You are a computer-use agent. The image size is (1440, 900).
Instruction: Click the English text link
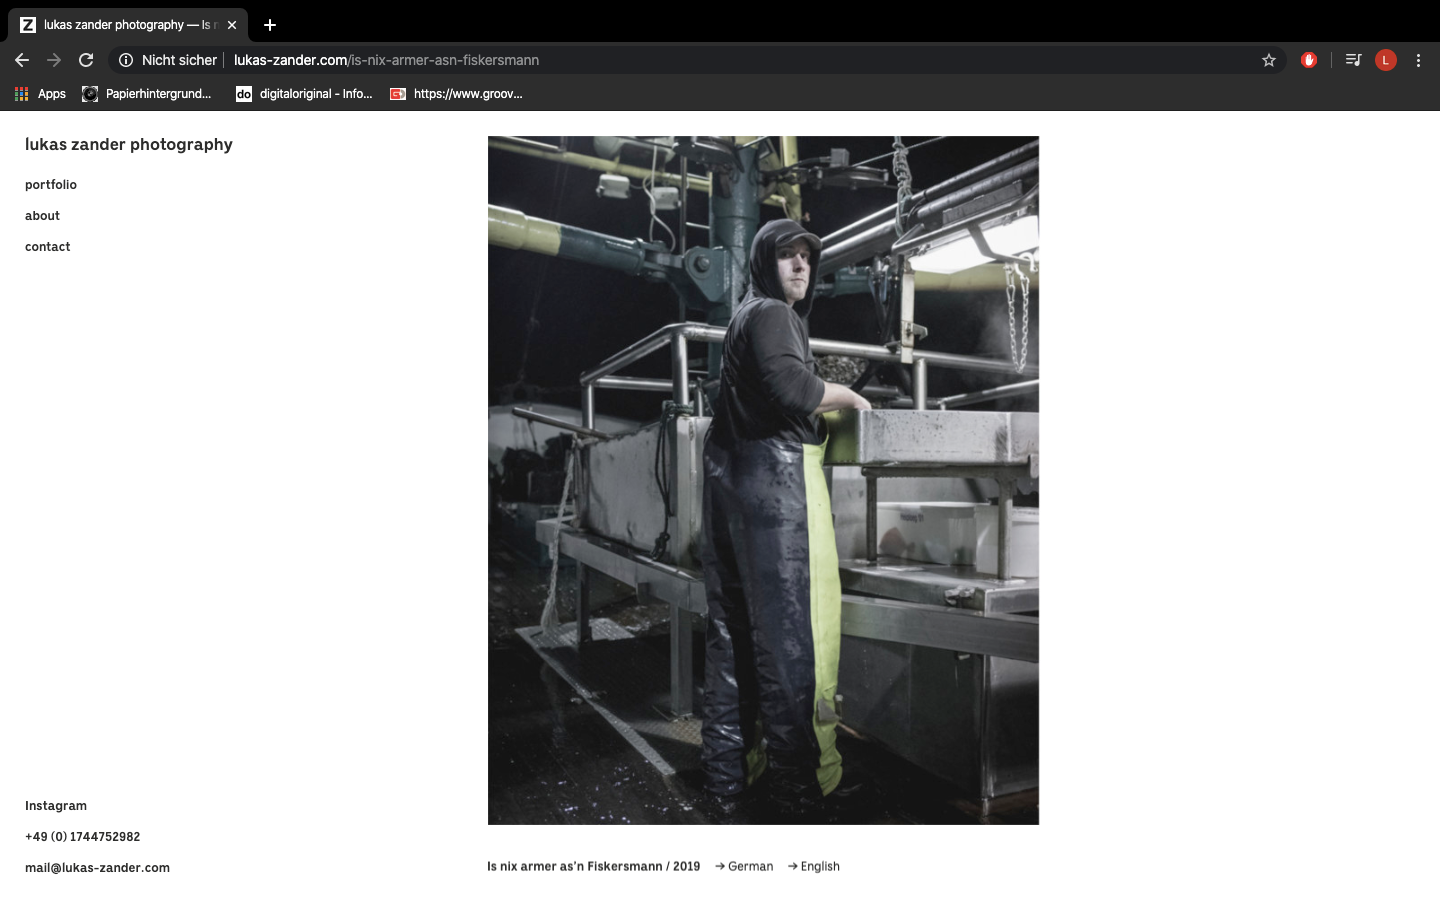point(820,867)
